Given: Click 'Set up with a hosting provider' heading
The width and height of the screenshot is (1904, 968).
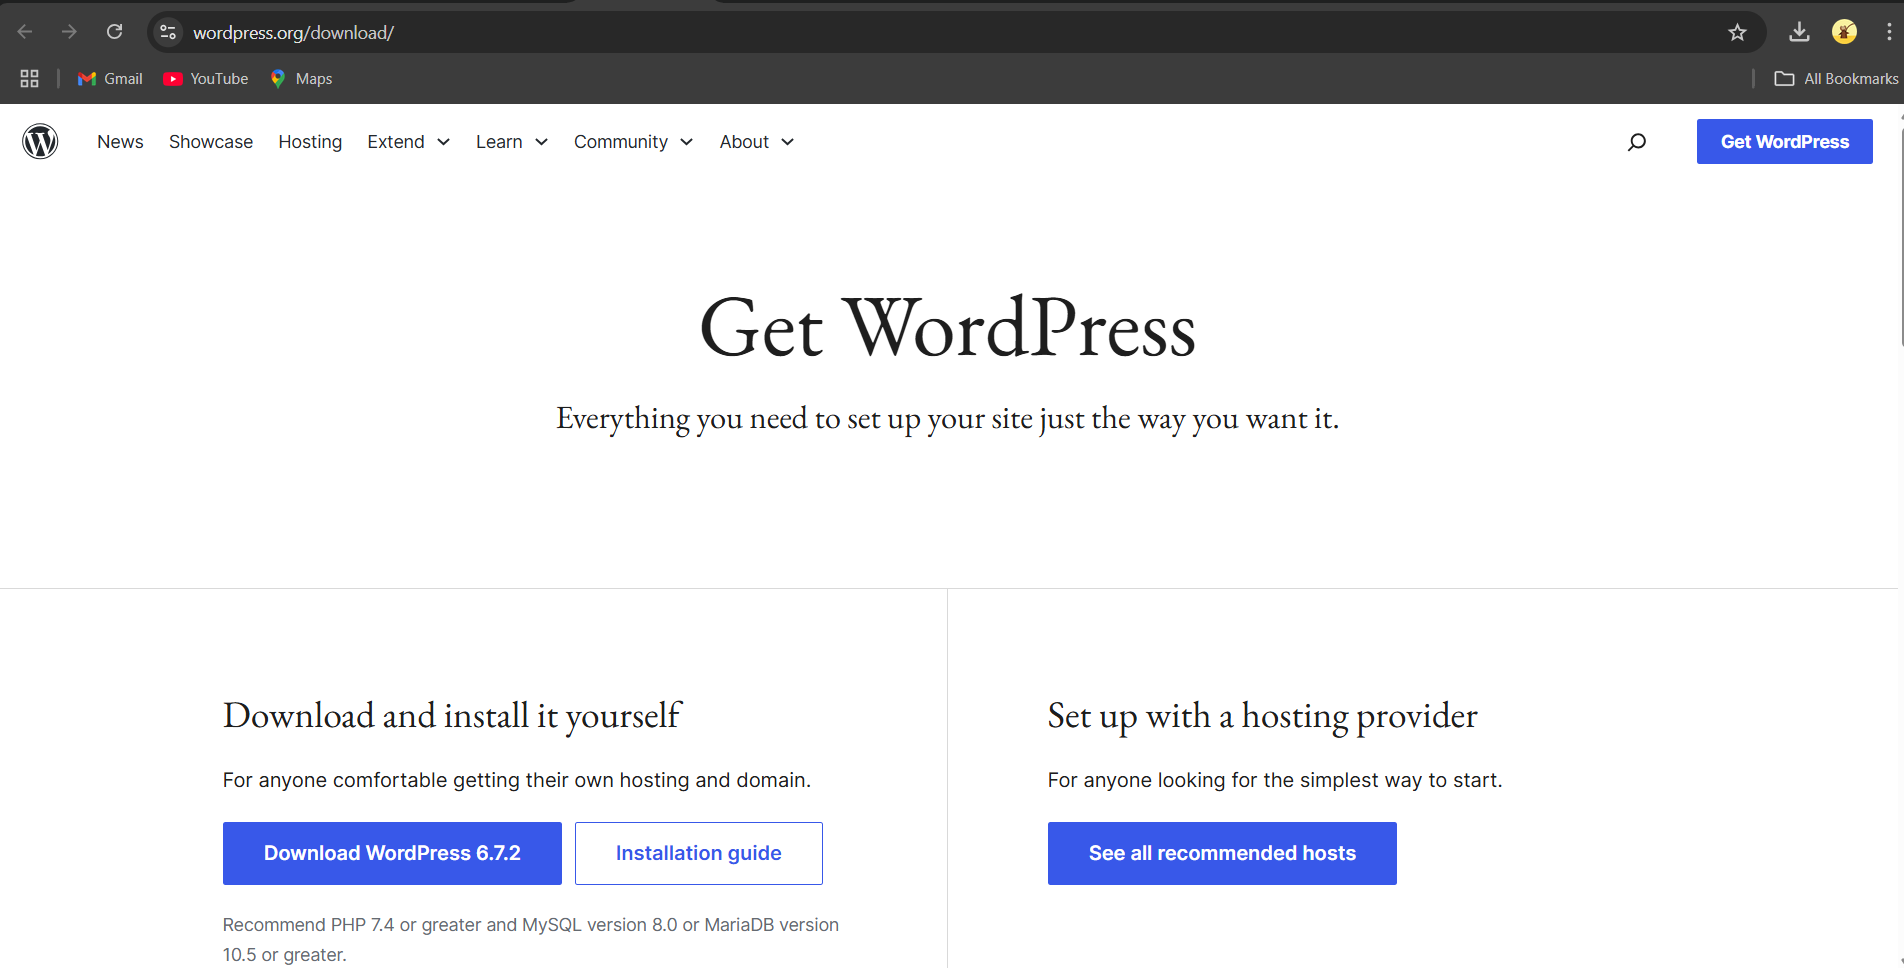Looking at the screenshot, I should [1262, 716].
